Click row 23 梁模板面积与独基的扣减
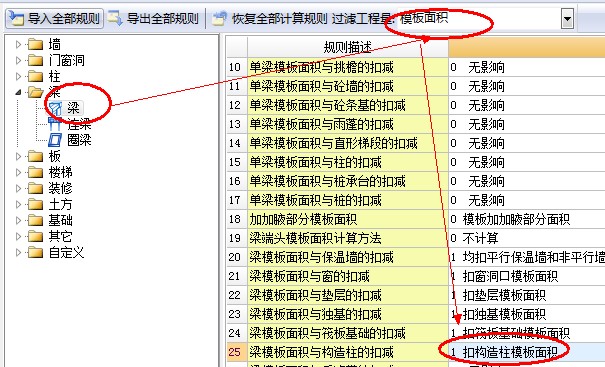 [348, 314]
